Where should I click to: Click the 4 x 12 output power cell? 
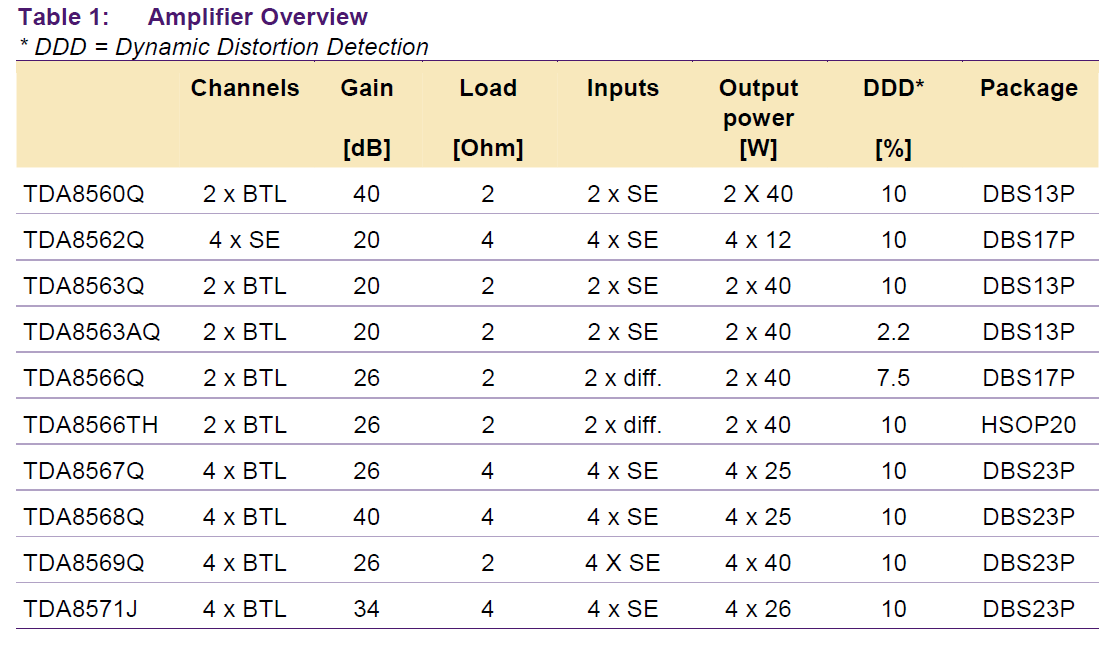[758, 240]
